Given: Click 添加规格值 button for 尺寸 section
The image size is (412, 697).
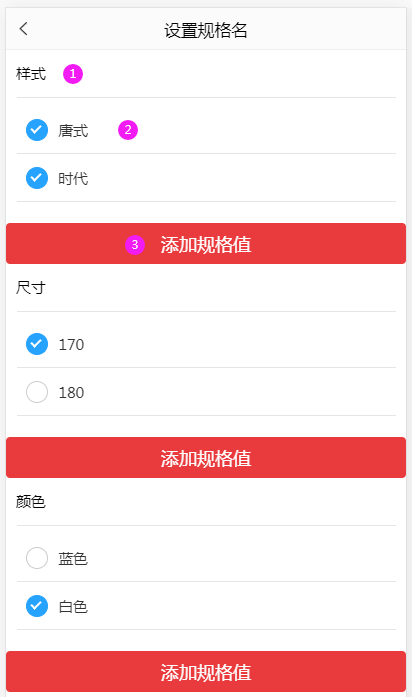Looking at the screenshot, I should point(206,457).
